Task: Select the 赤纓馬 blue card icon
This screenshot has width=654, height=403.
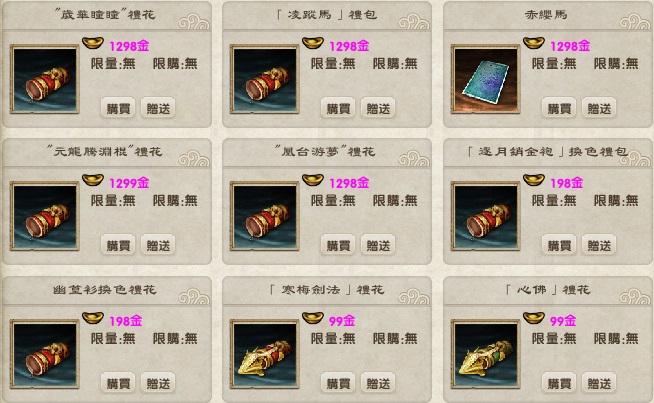Action: point(485,79)
